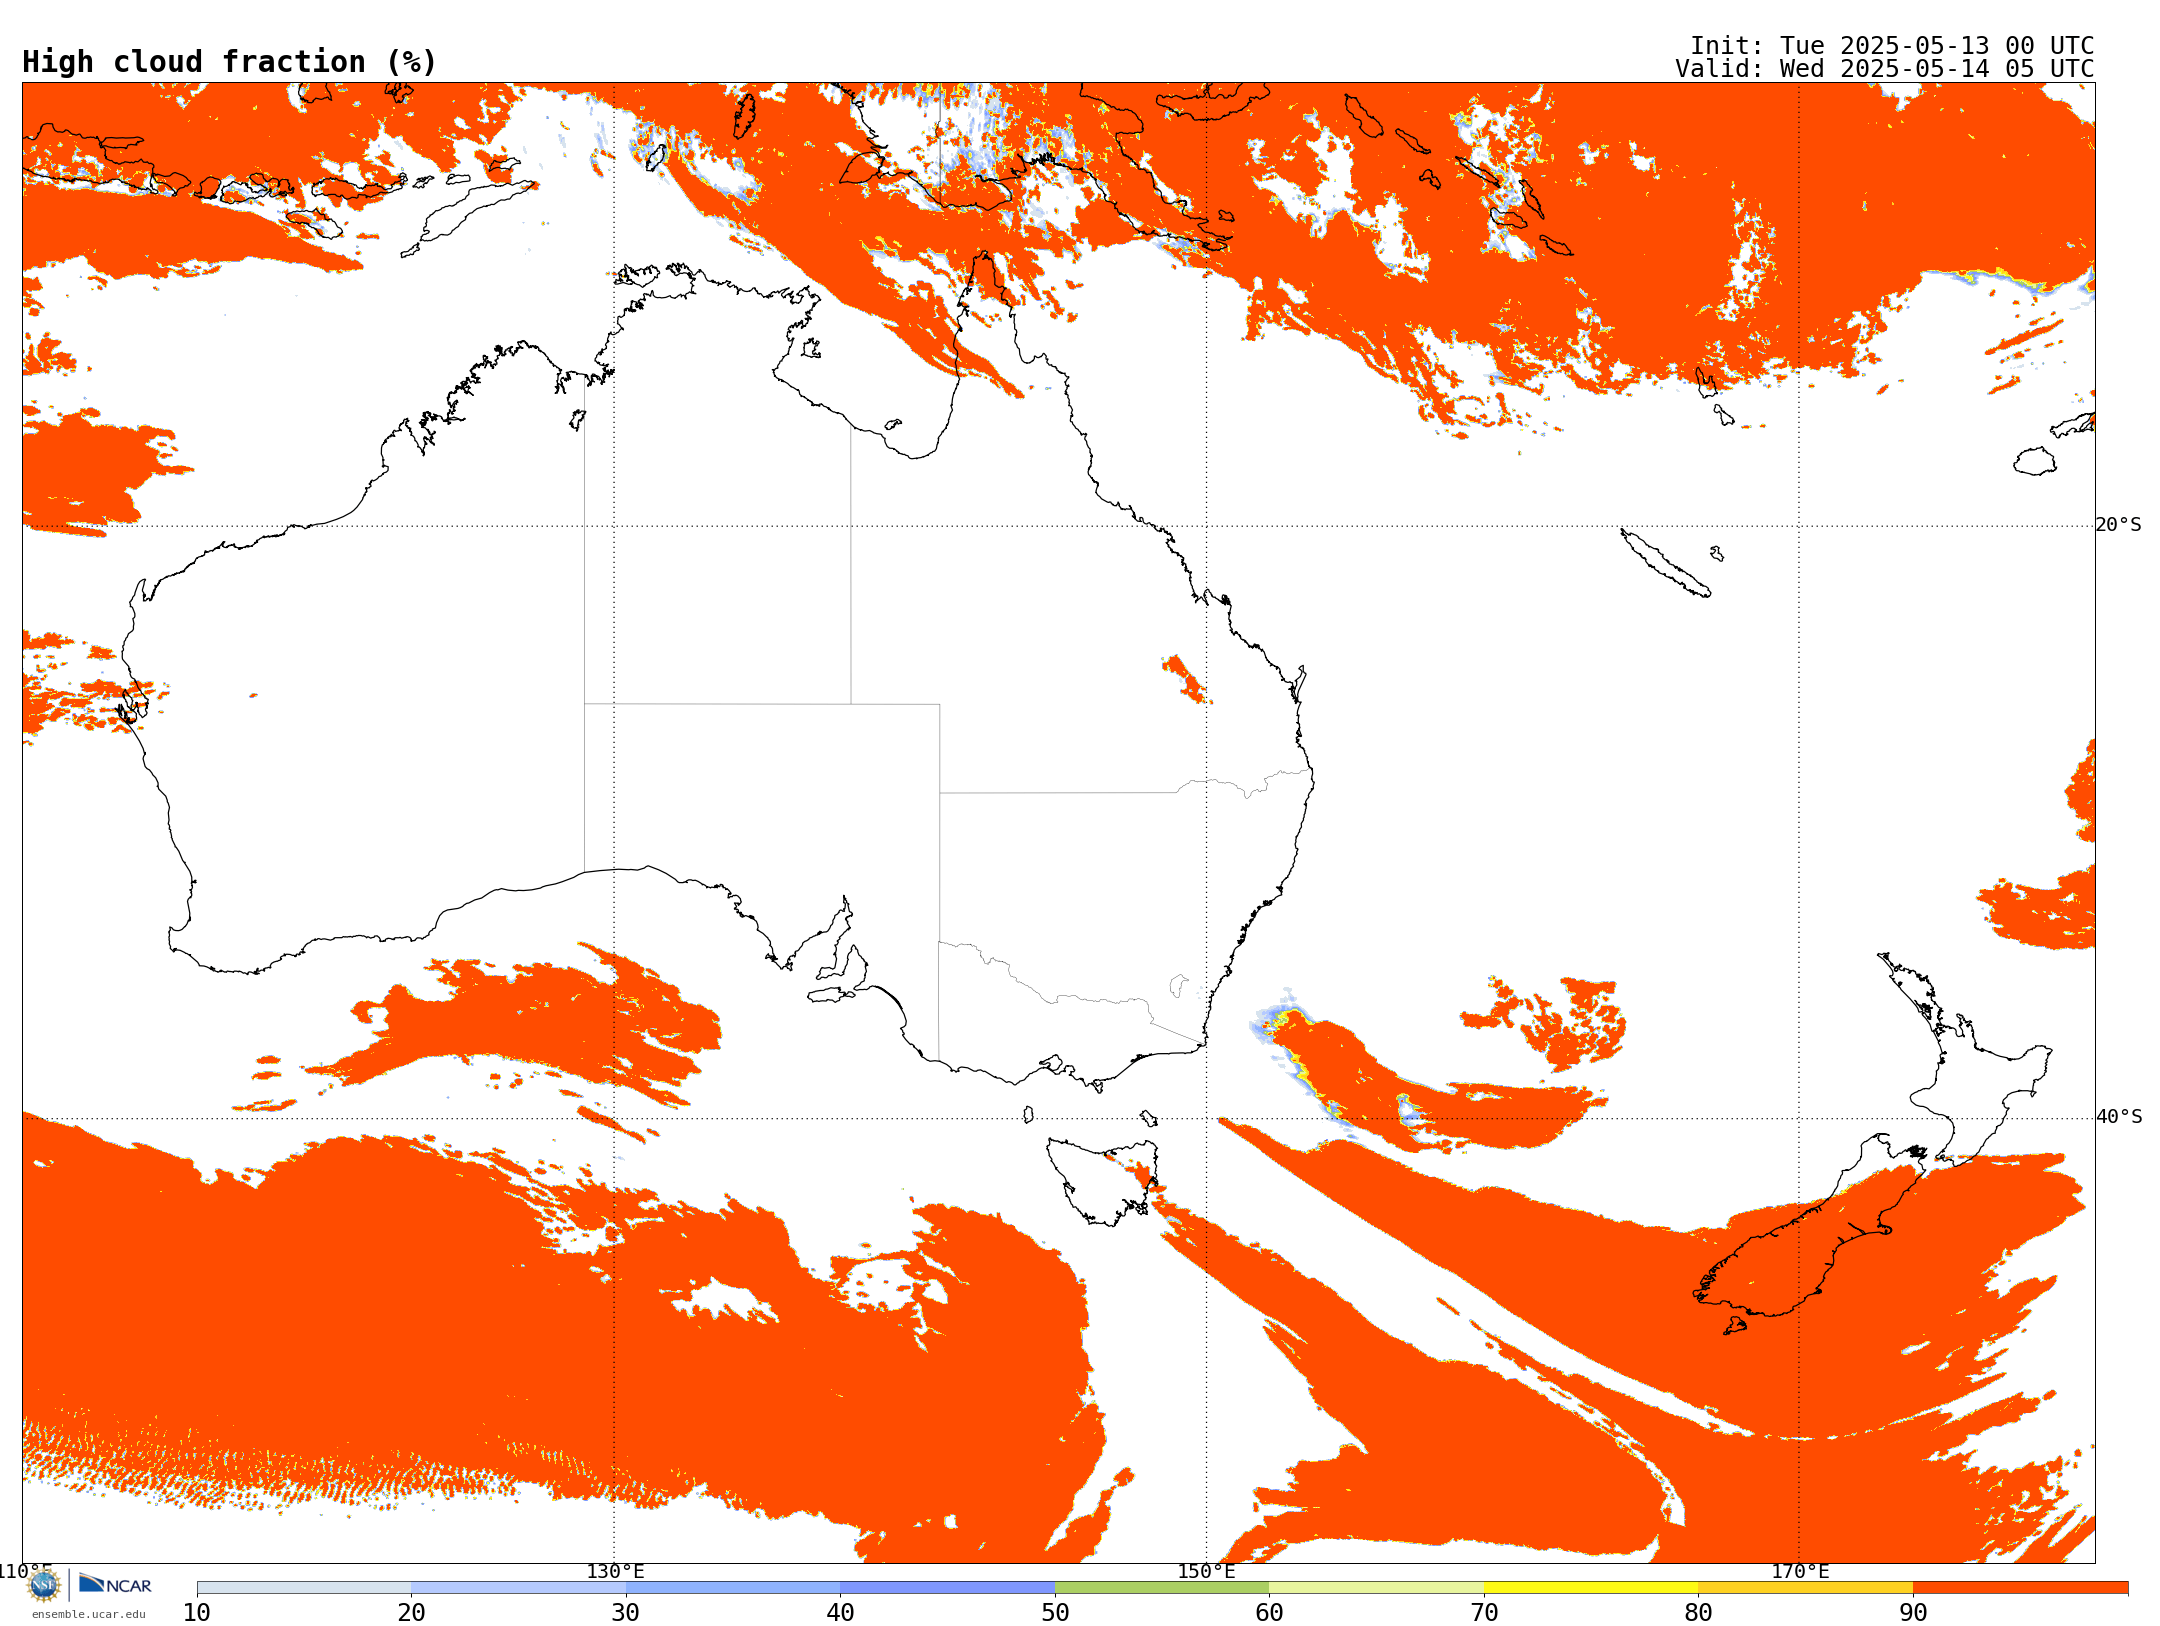Viewport: 2160px width, 1626px height.
Task: Click the colorbar tick label 60
Action: pos(1269,1612)
